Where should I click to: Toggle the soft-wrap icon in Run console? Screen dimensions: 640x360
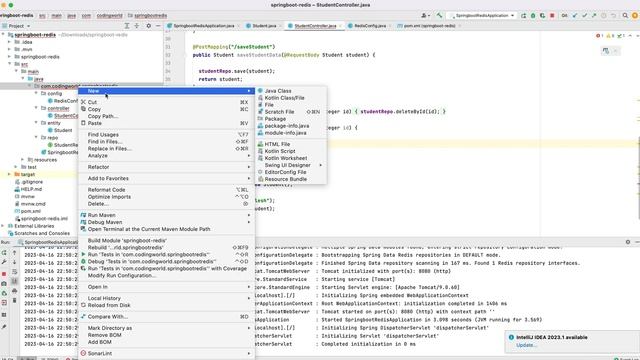(14, 272)
